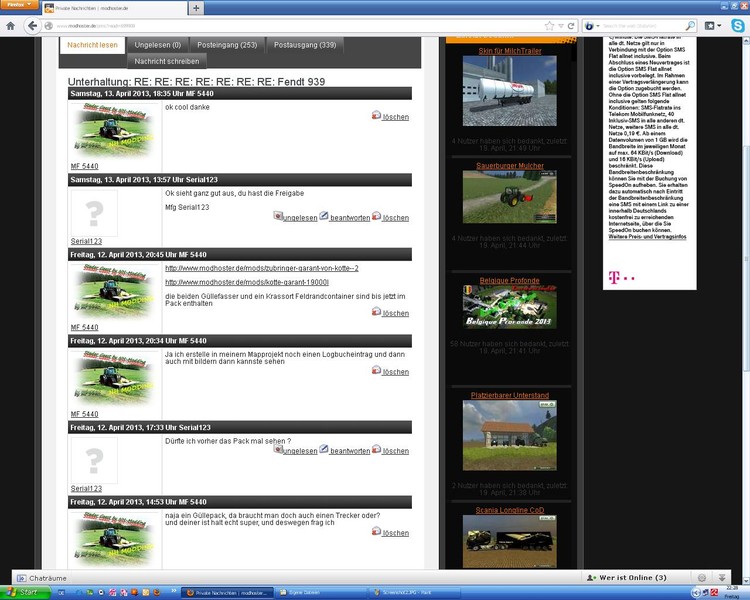Click unread icon on the 13:57 Serial123 message
The image size is (750, 600).
pos(278,216)
